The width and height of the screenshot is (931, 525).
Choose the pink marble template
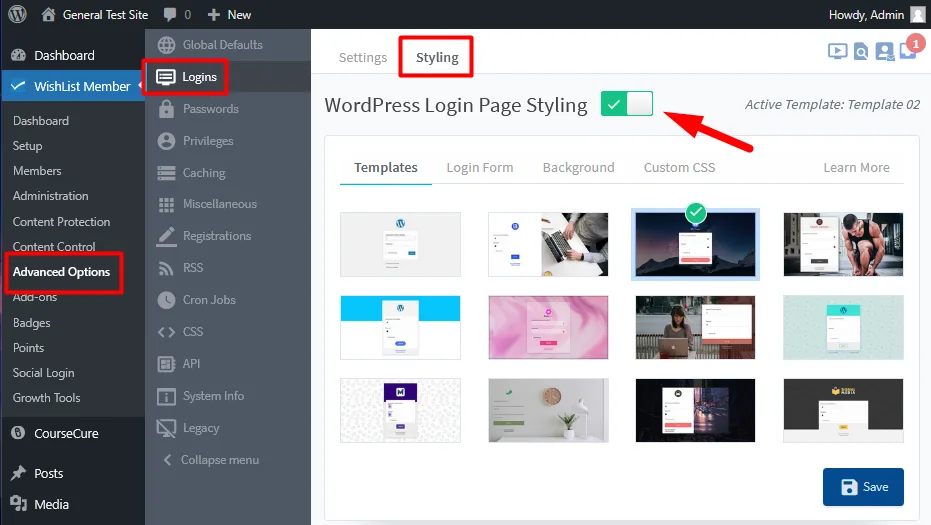548,327
